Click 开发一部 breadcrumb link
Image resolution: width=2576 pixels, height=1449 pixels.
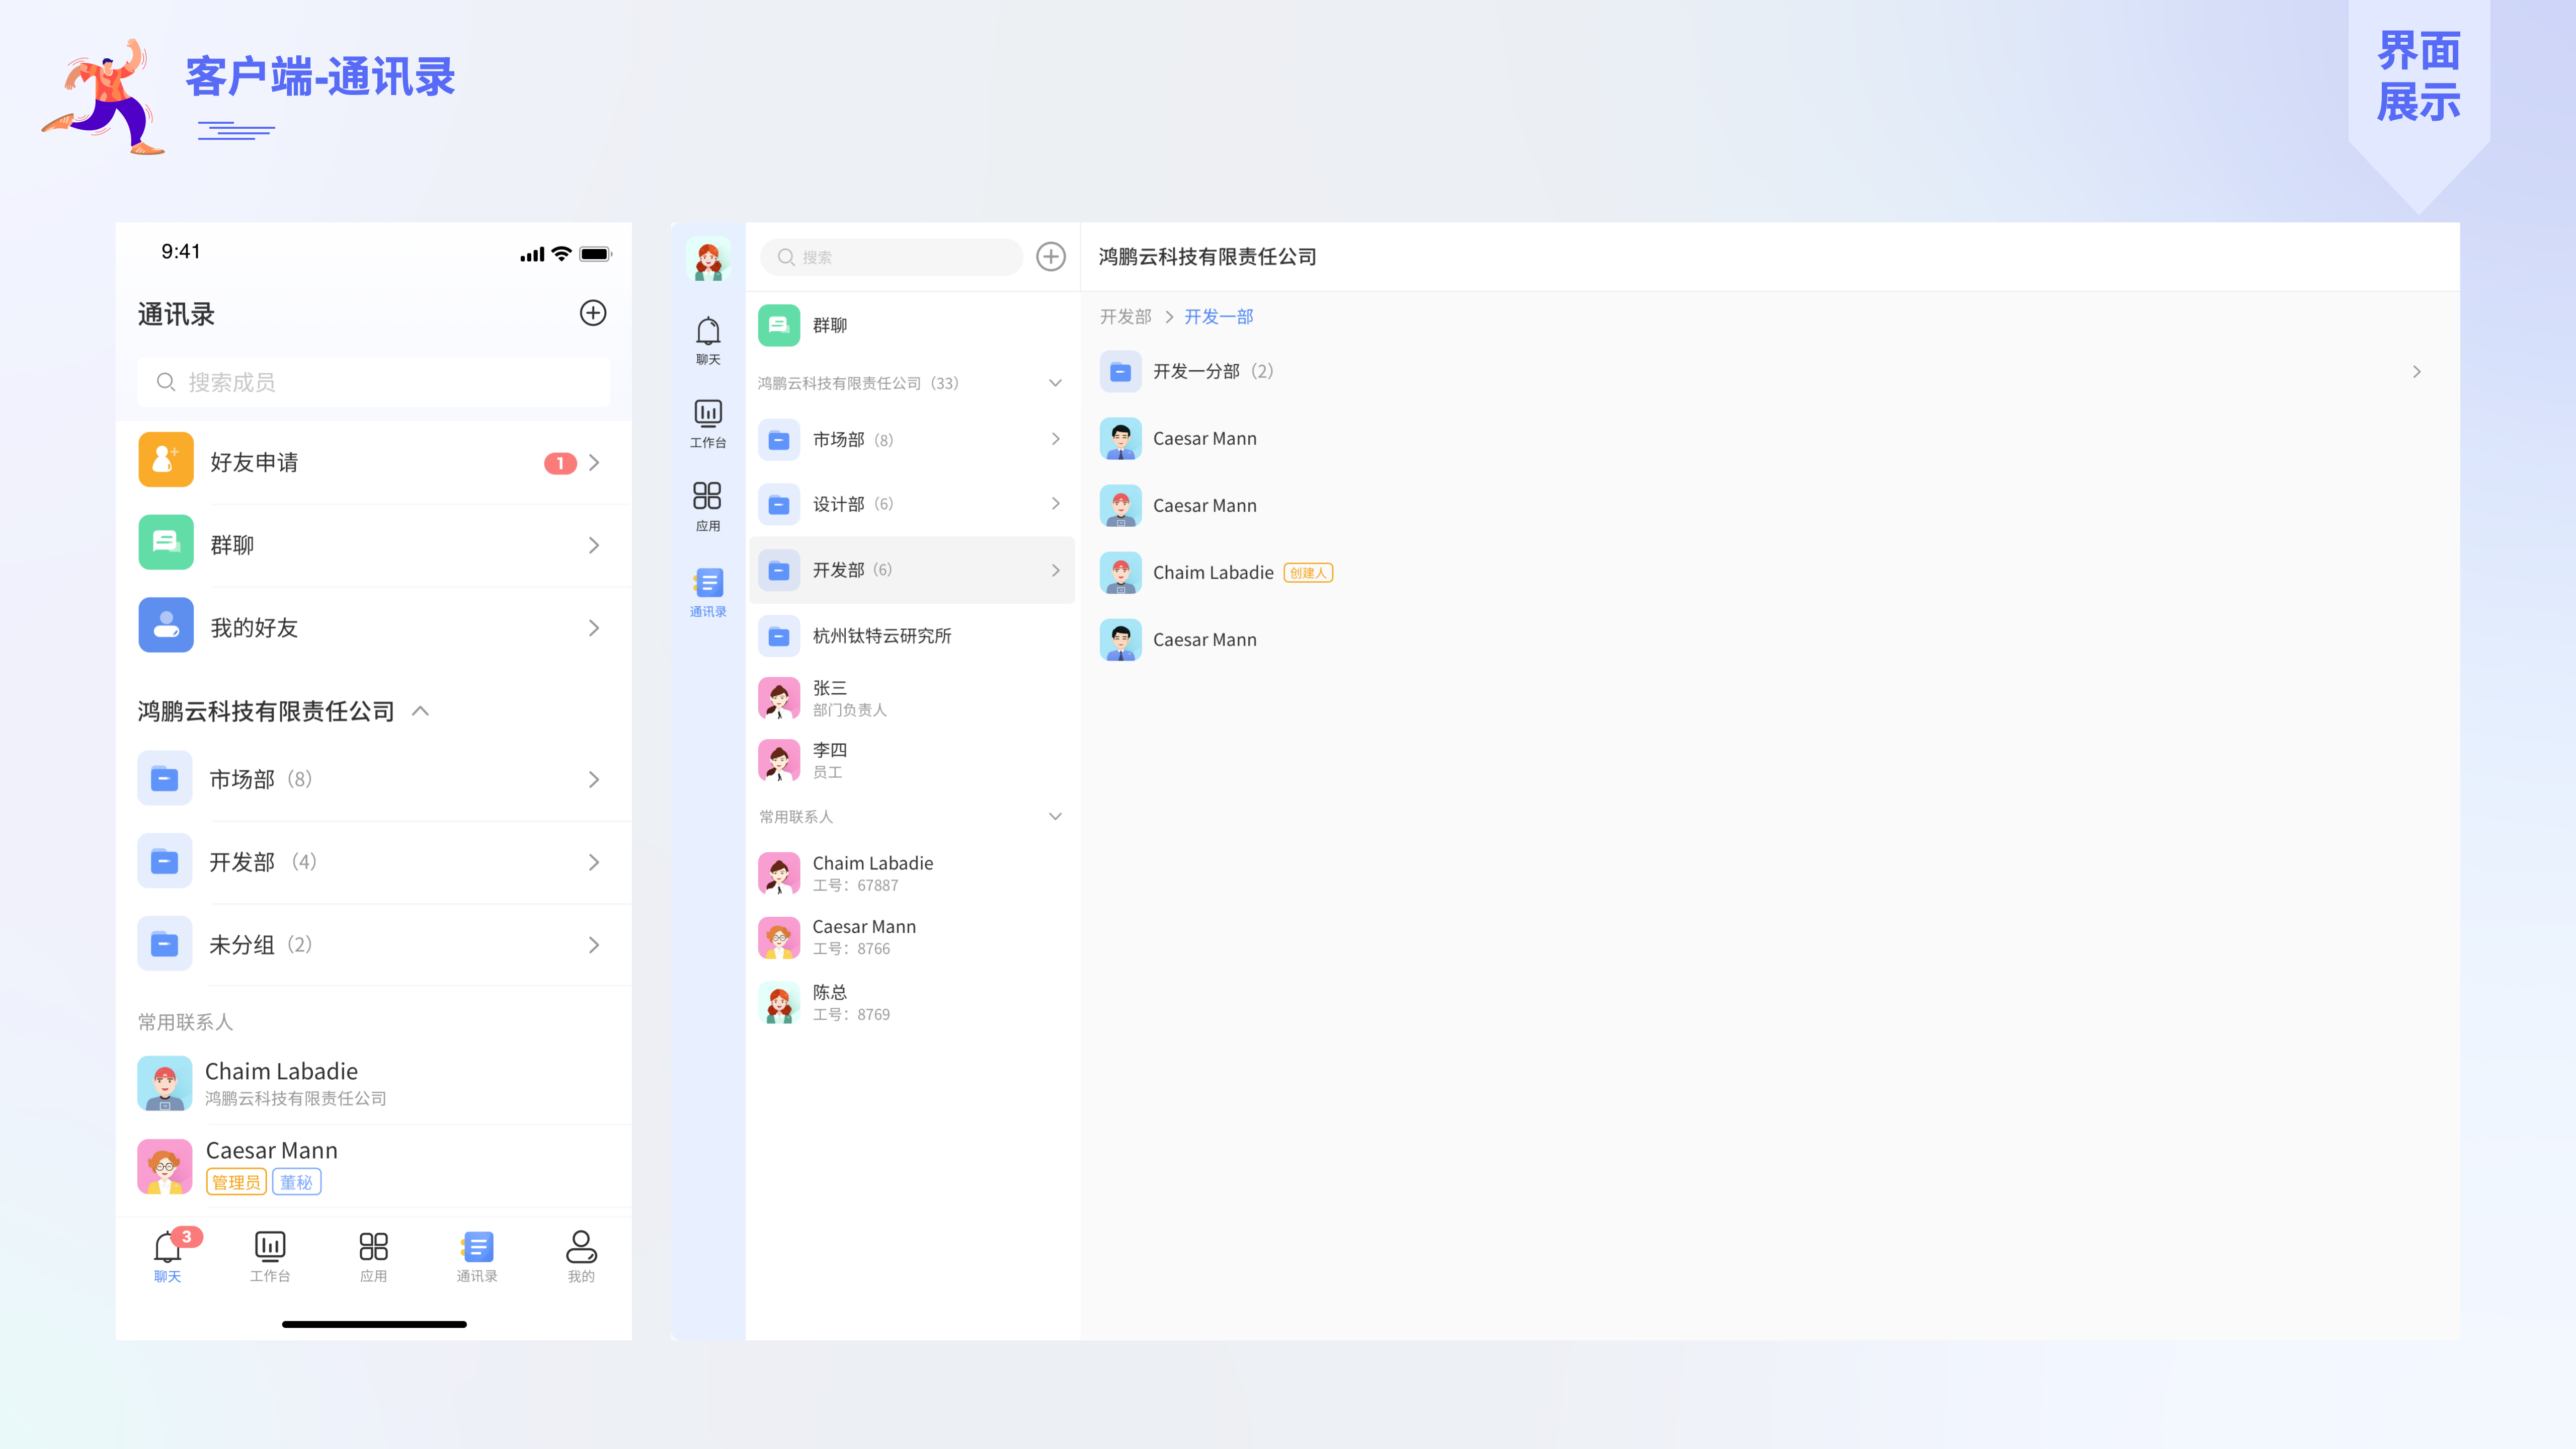point(1219,317)
